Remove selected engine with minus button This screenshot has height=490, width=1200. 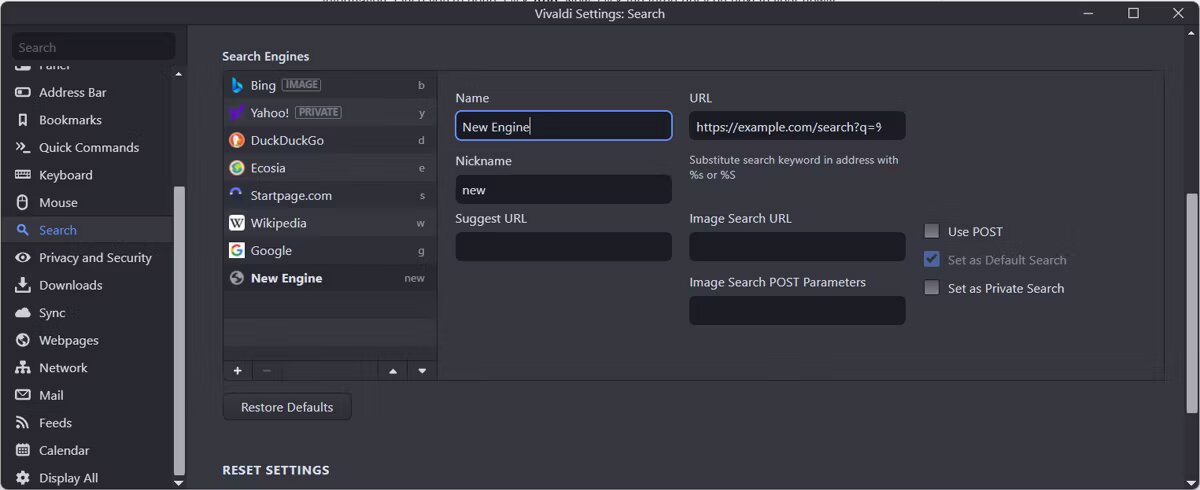click(x=266, y=371)
